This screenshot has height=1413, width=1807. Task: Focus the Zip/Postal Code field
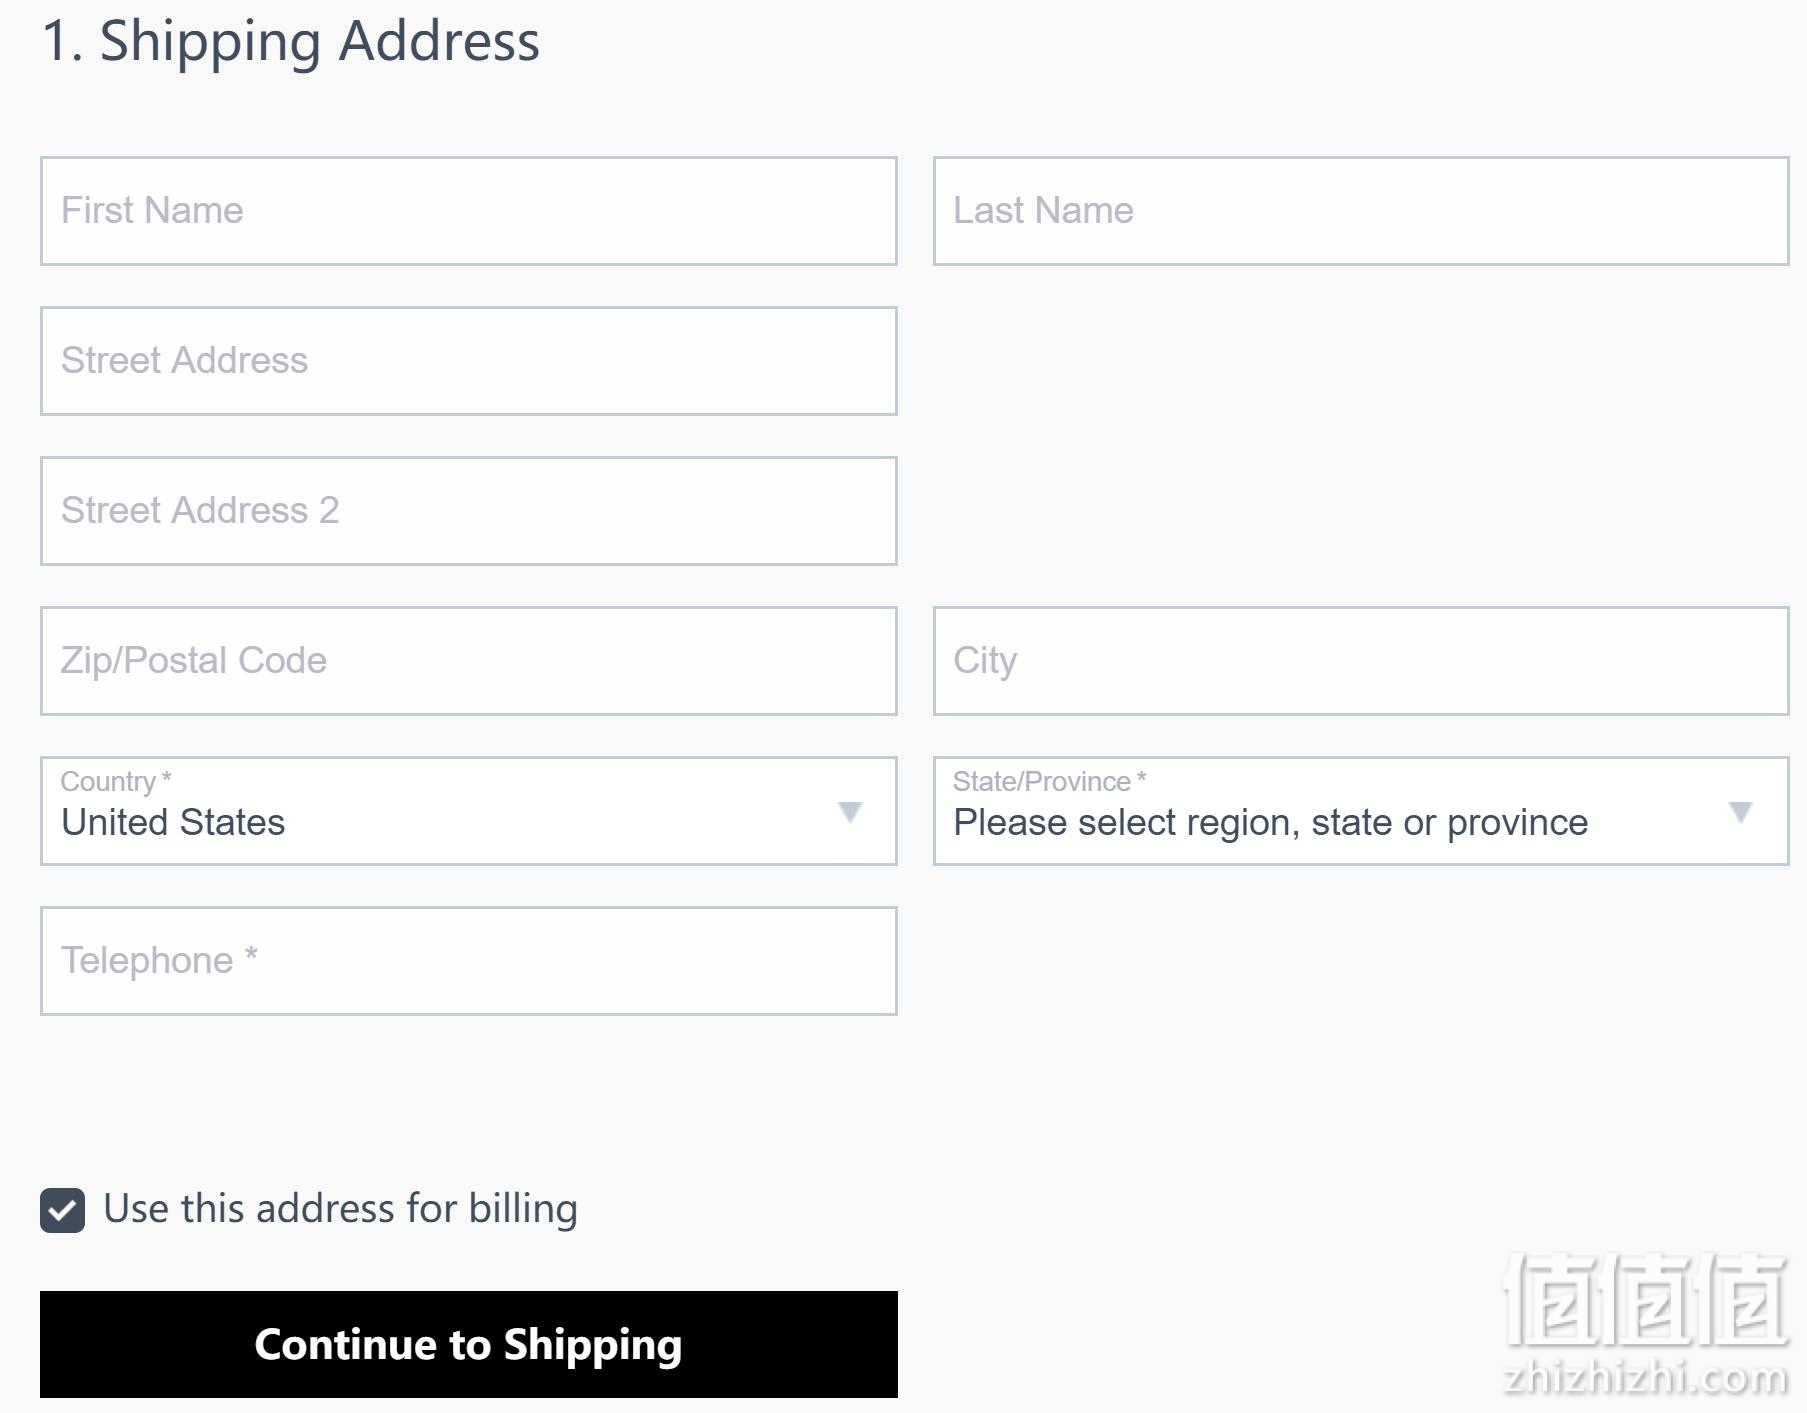coord(468,661)
